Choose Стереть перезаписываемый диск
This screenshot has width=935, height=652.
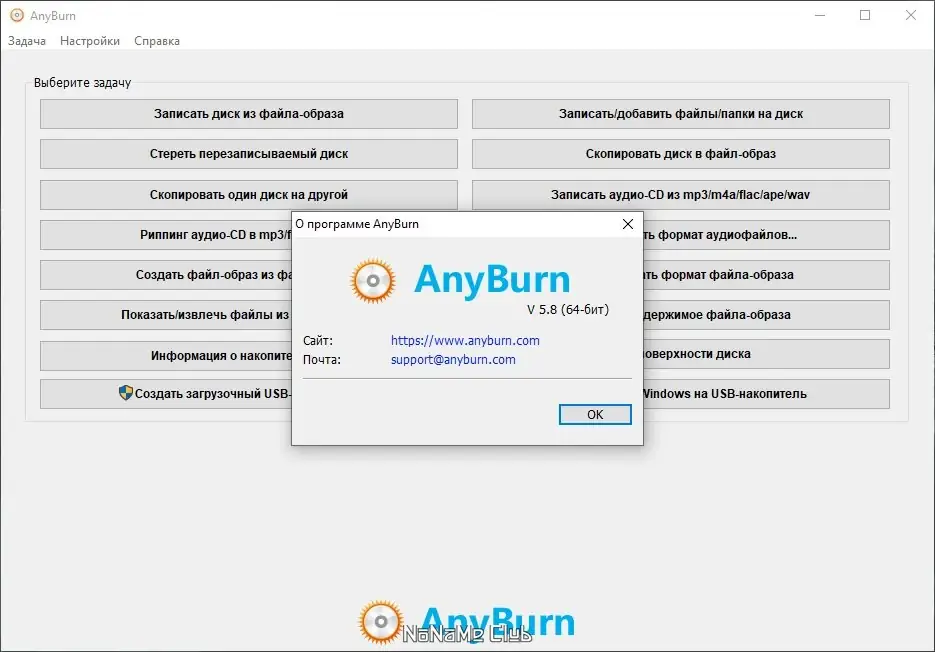click(249, 154)
